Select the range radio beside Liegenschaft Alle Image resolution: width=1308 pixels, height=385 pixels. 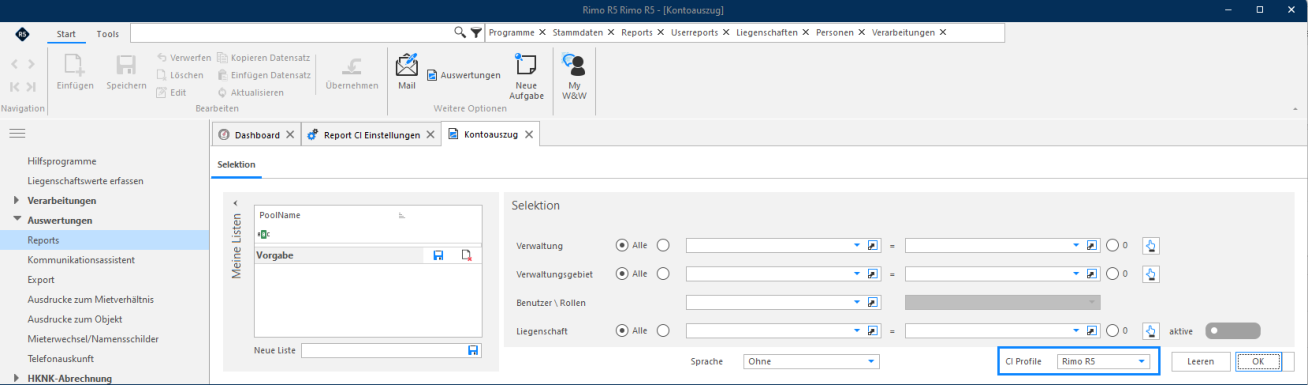pos(662,330)
